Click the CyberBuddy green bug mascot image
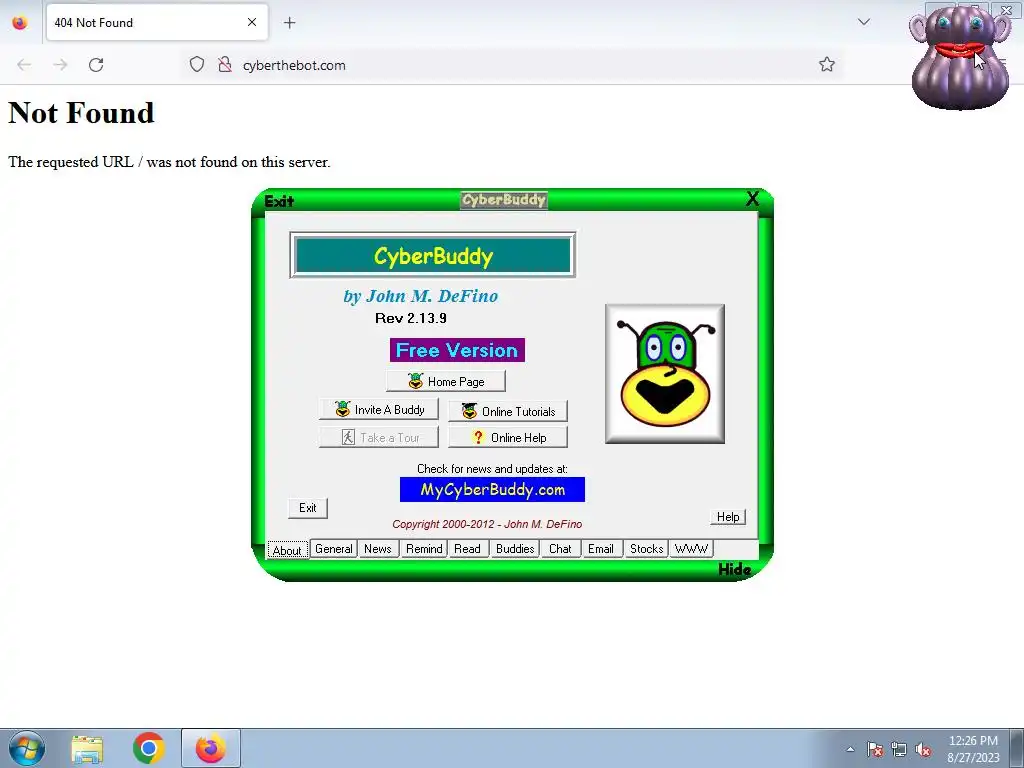 pos(665,374)
